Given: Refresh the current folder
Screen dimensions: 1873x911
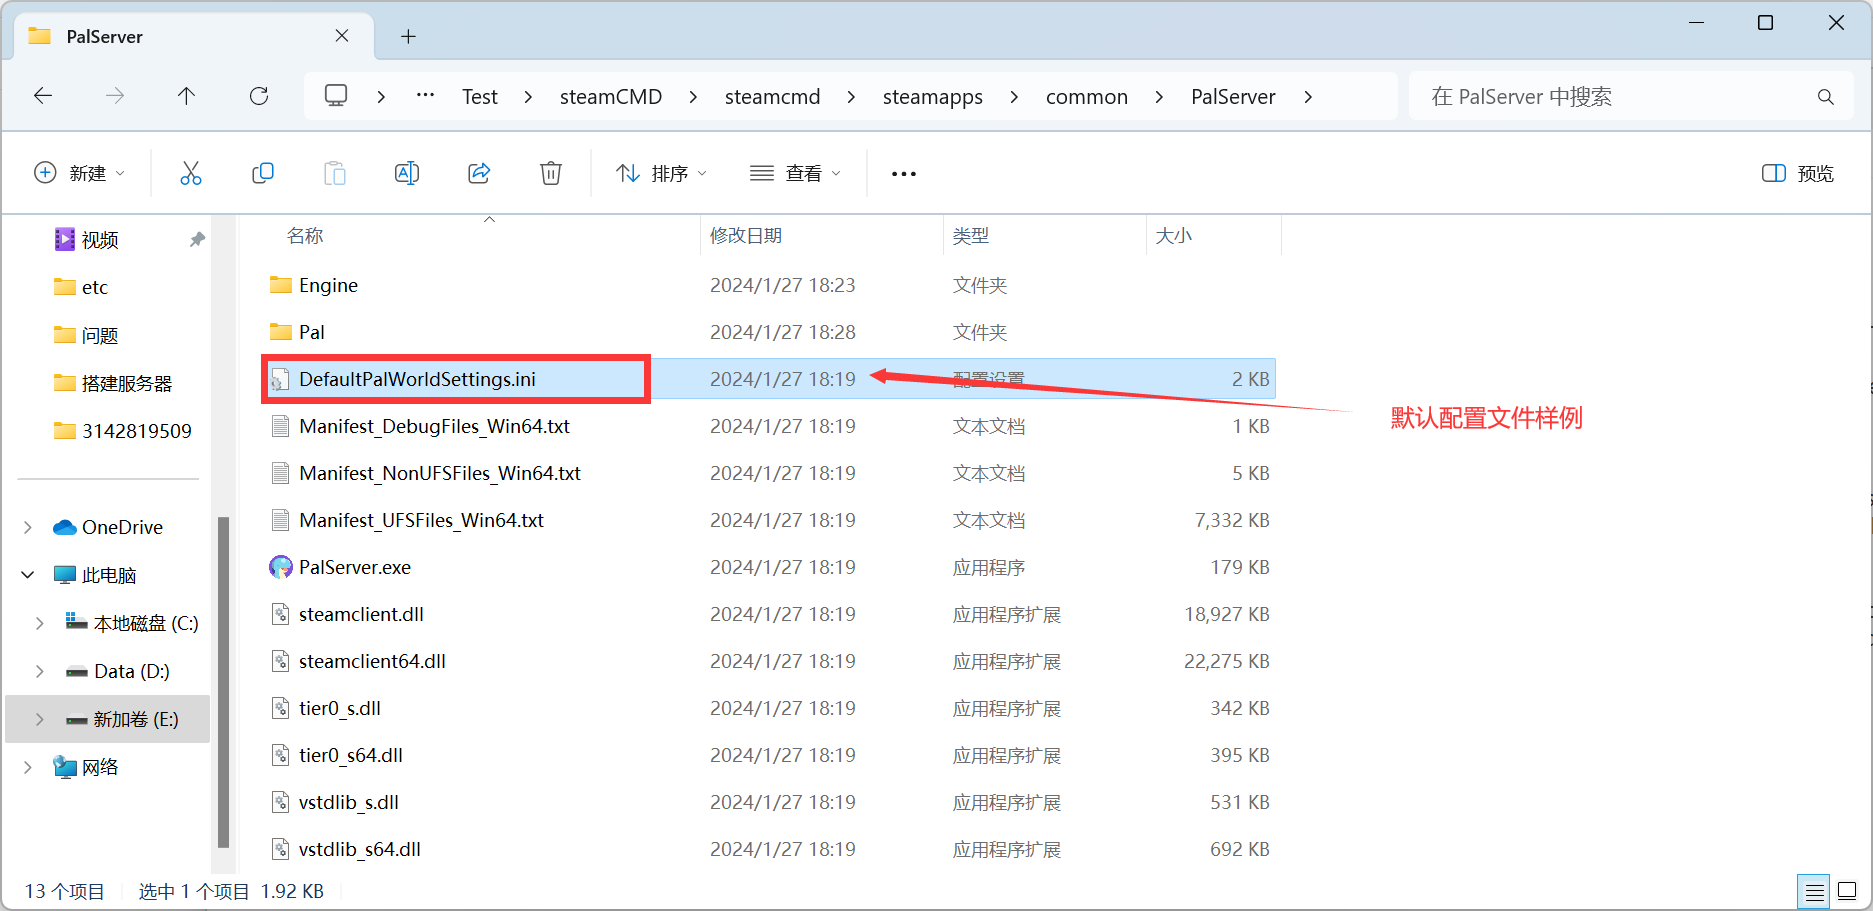Looking at the screenshot, I should coord(259,96).
